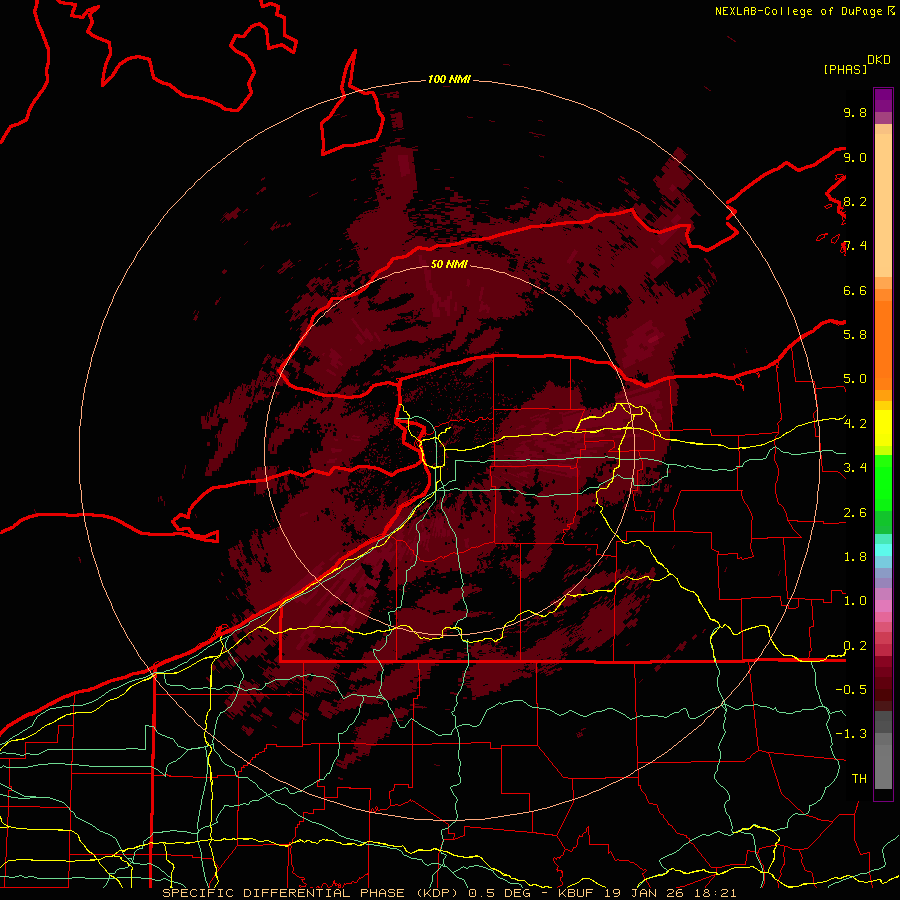Select the 8.2 value on the color scale
This screenshot has height=900, width=900.
point(855,201)
